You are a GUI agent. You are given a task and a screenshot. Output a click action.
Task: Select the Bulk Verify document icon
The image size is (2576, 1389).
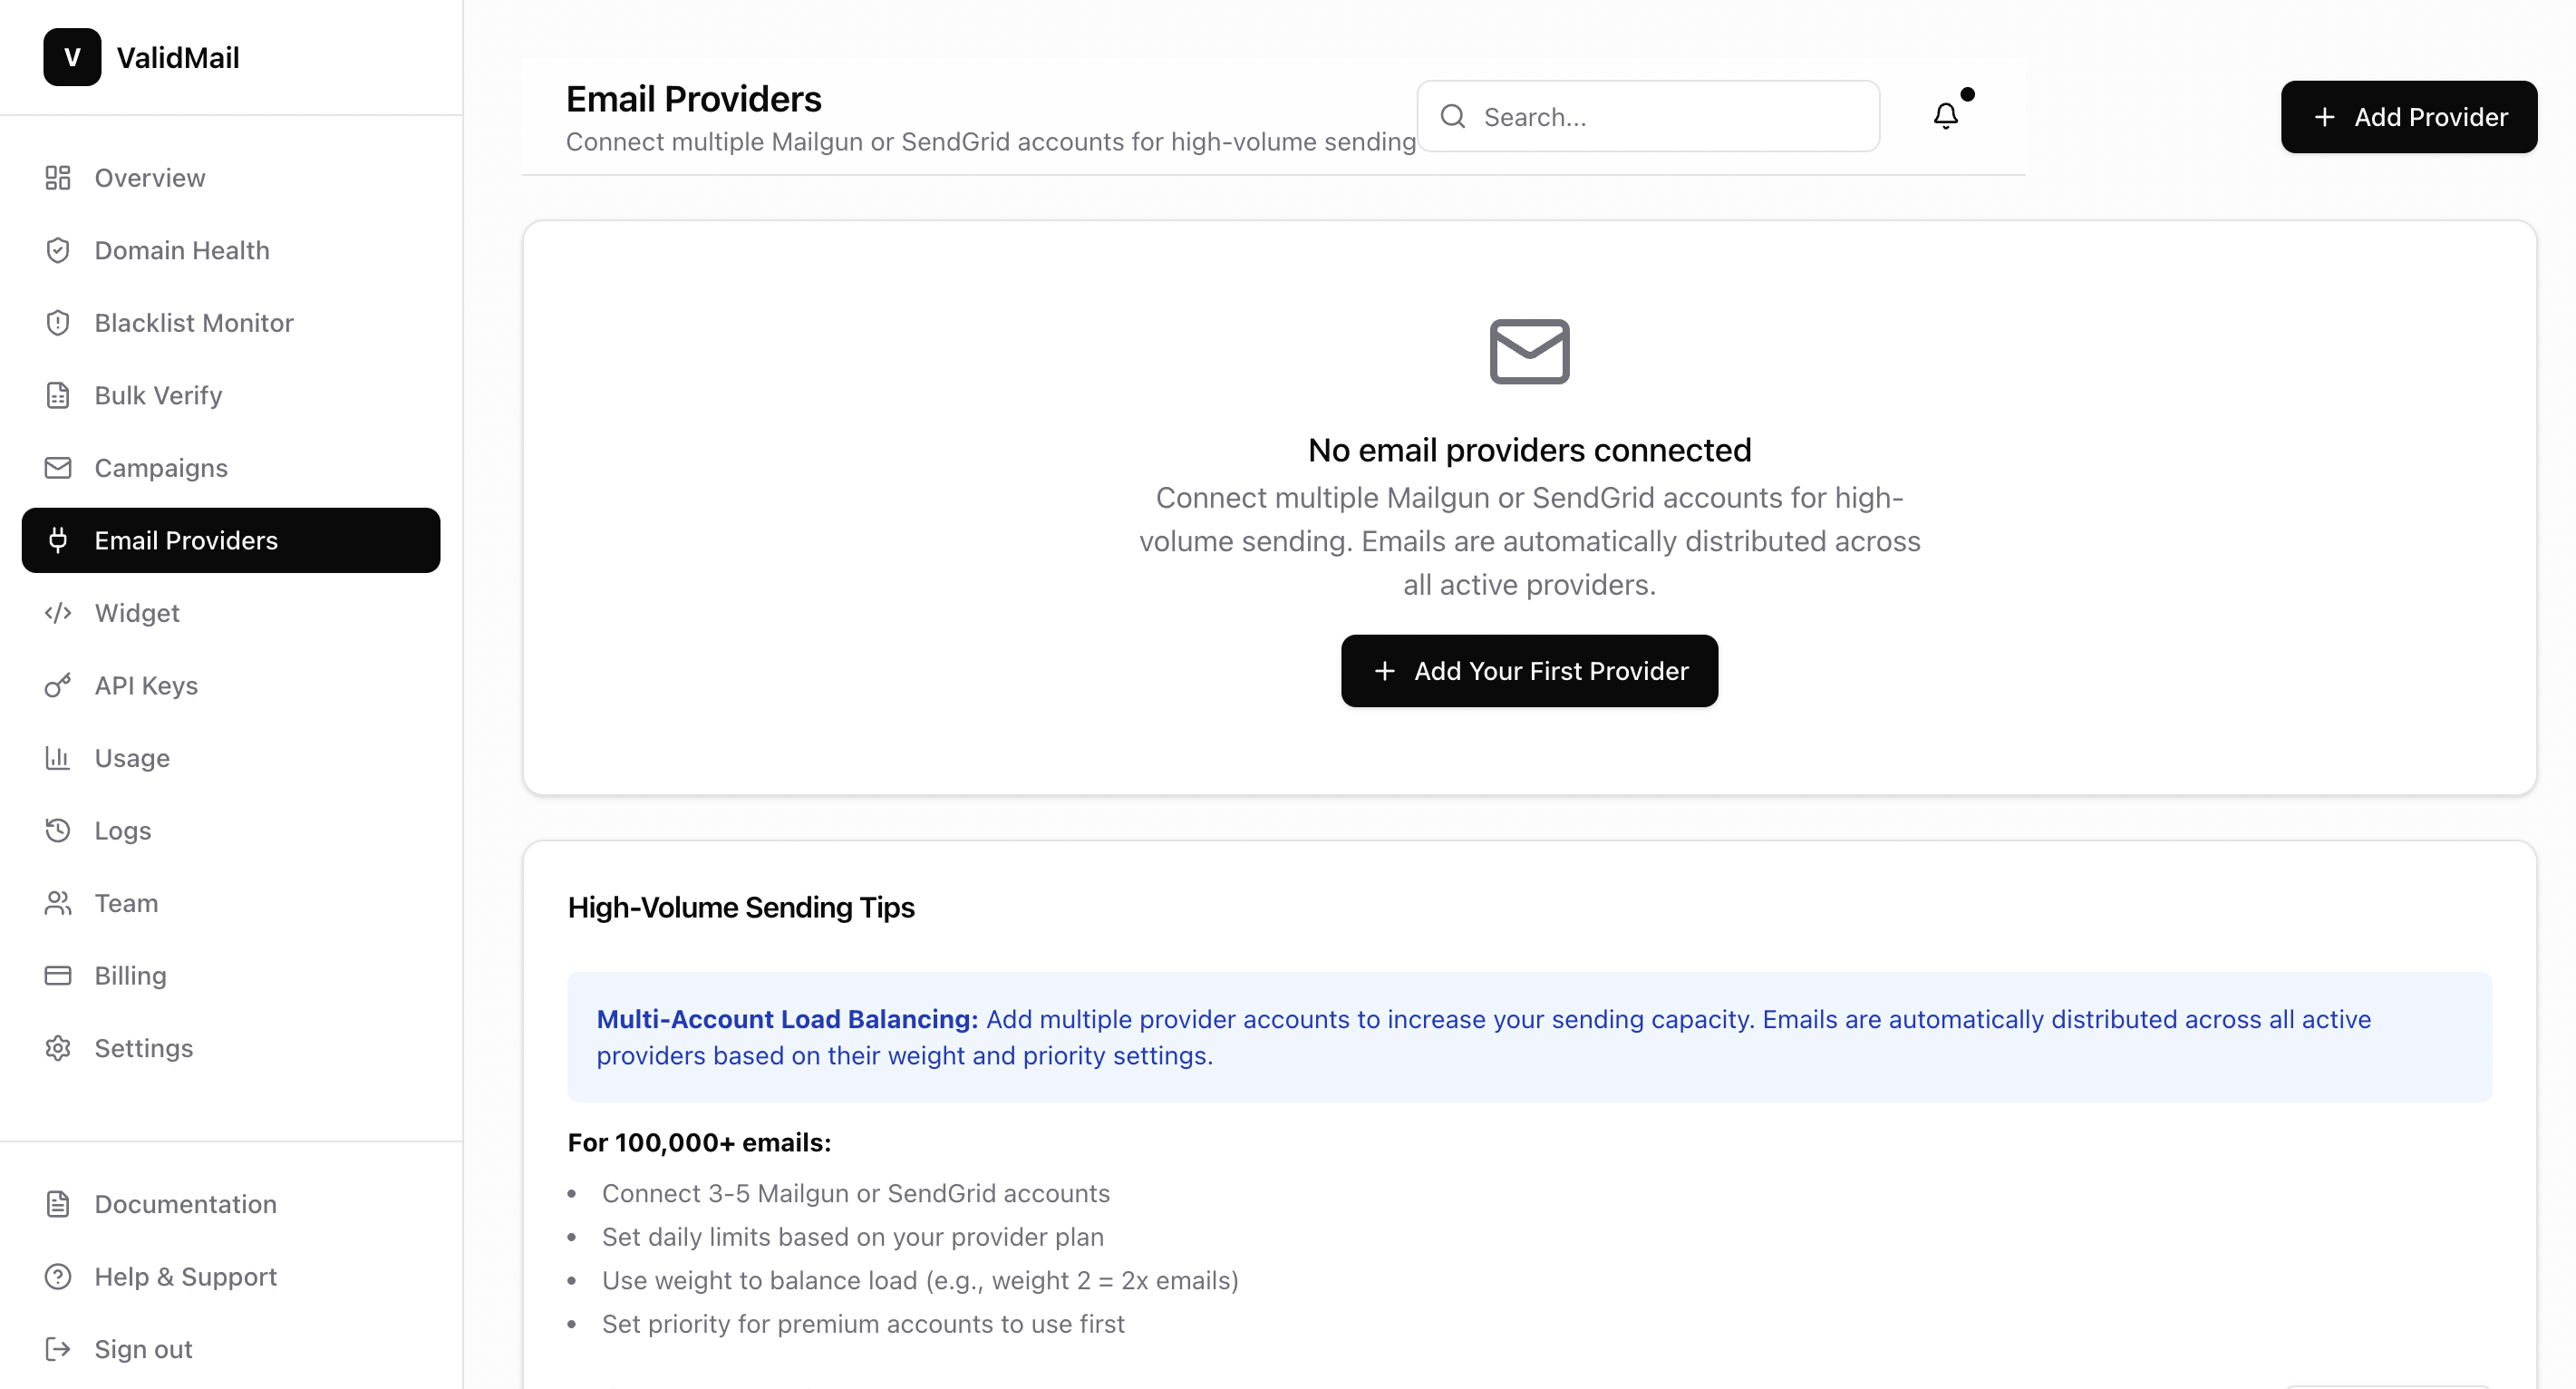coord(57,395)
